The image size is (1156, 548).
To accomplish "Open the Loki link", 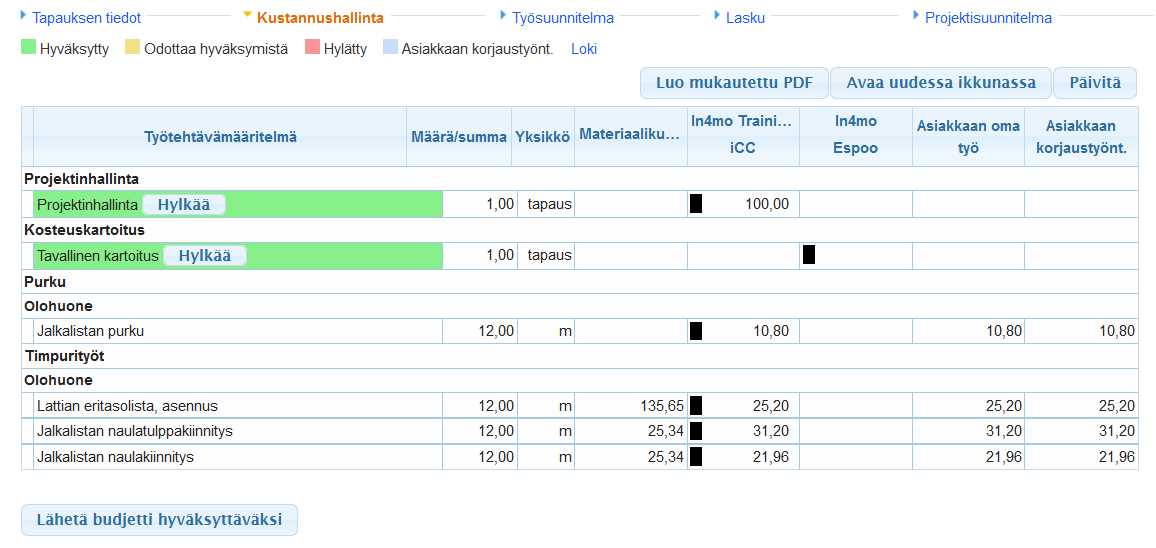I will click(584, 48).
